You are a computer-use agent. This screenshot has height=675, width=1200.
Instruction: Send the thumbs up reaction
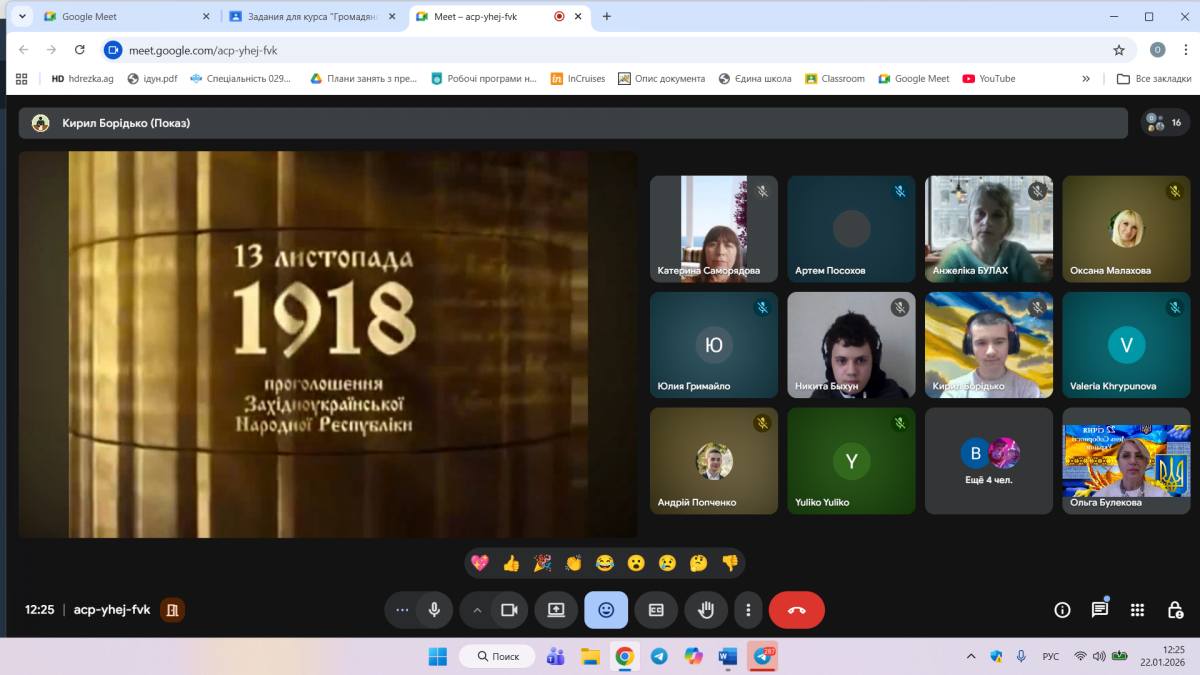(511, 563)
